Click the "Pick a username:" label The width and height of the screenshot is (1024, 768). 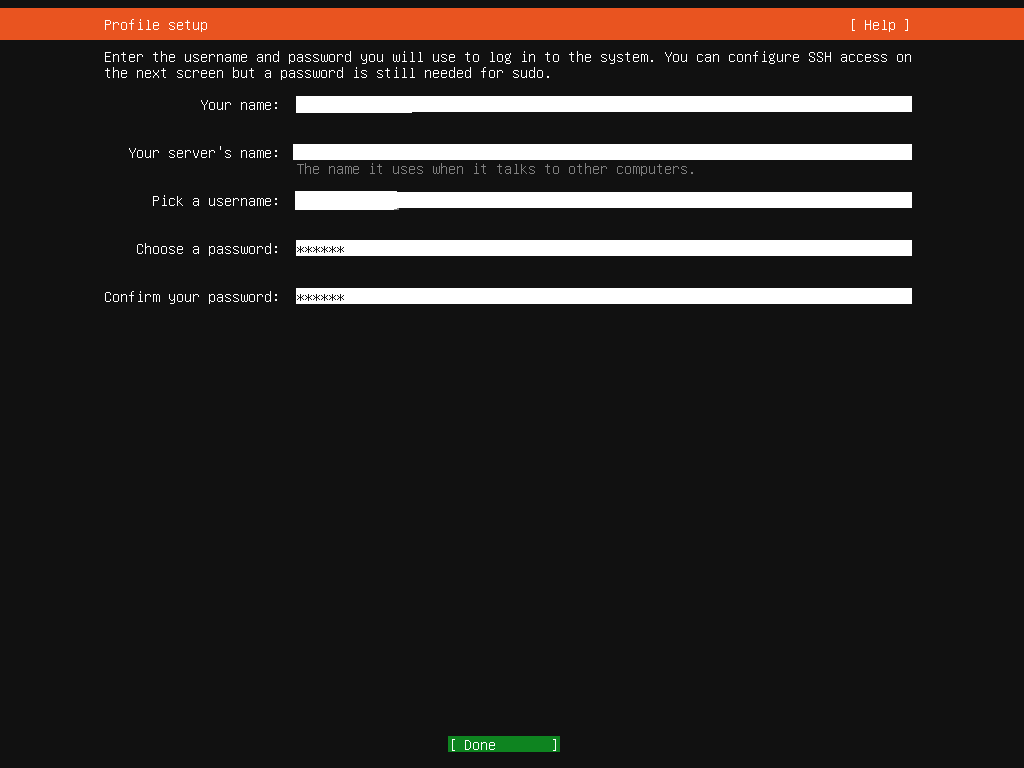click(215, 201)
